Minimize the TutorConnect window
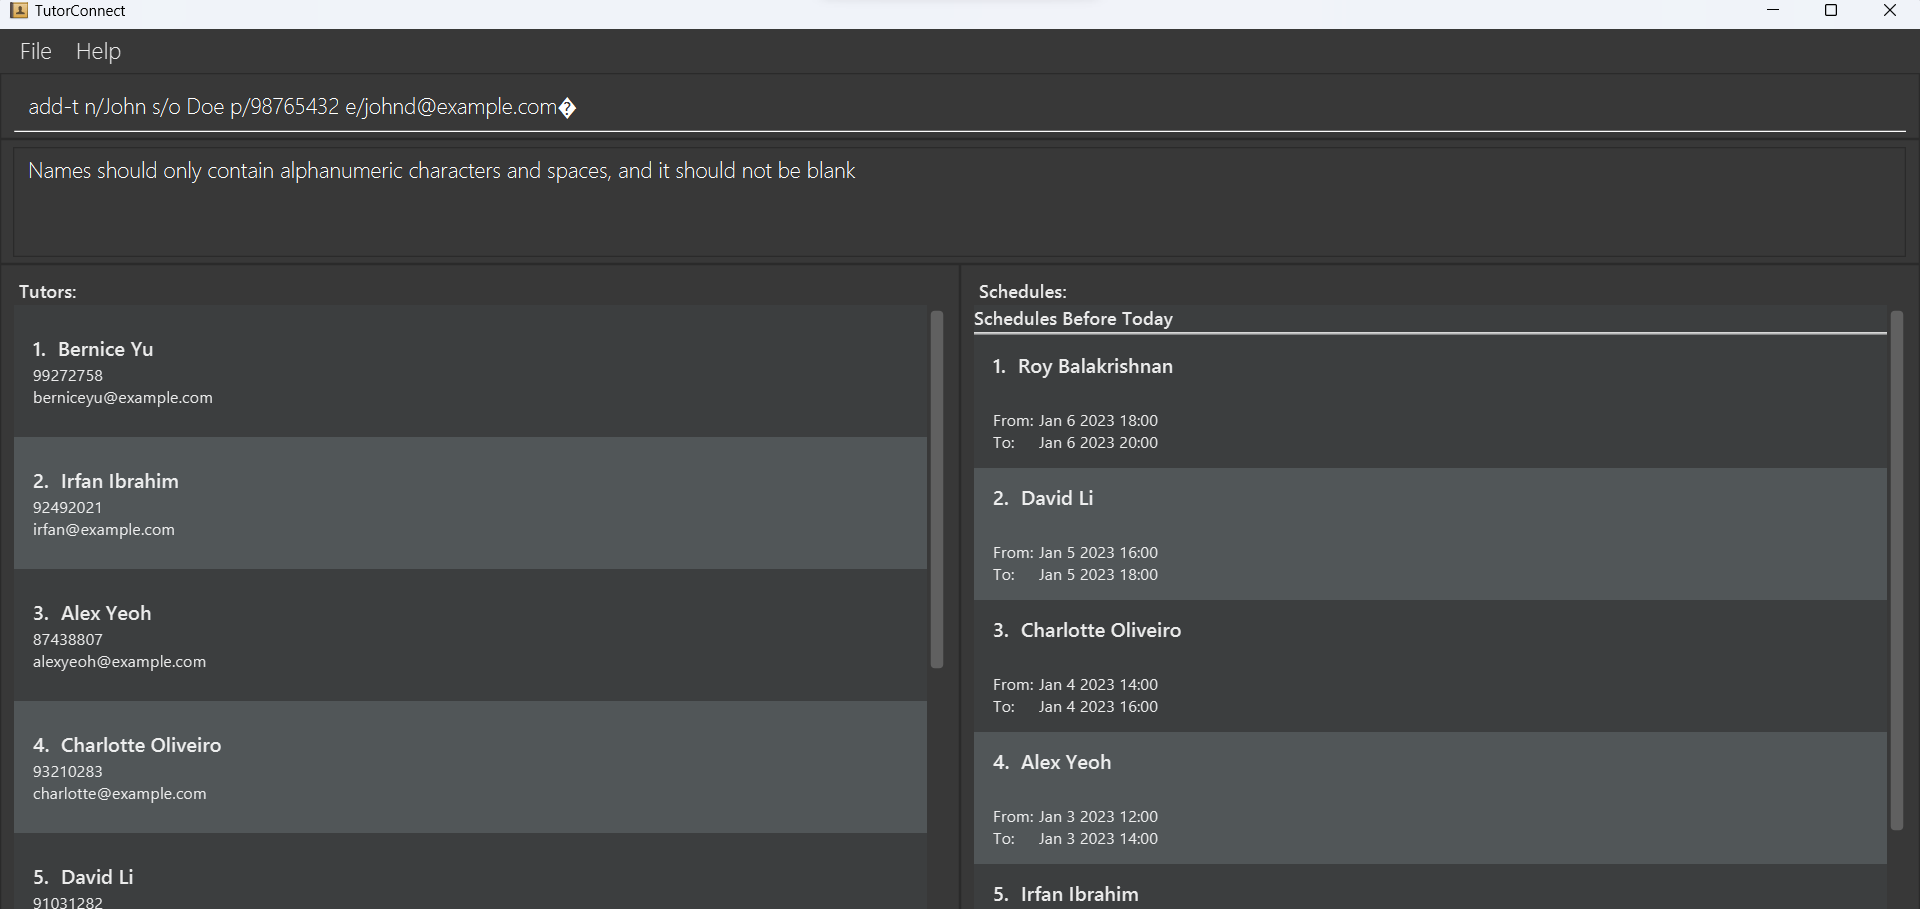Image resolution: width=1920 pixels, height=909 pixels. point(1773,10)
